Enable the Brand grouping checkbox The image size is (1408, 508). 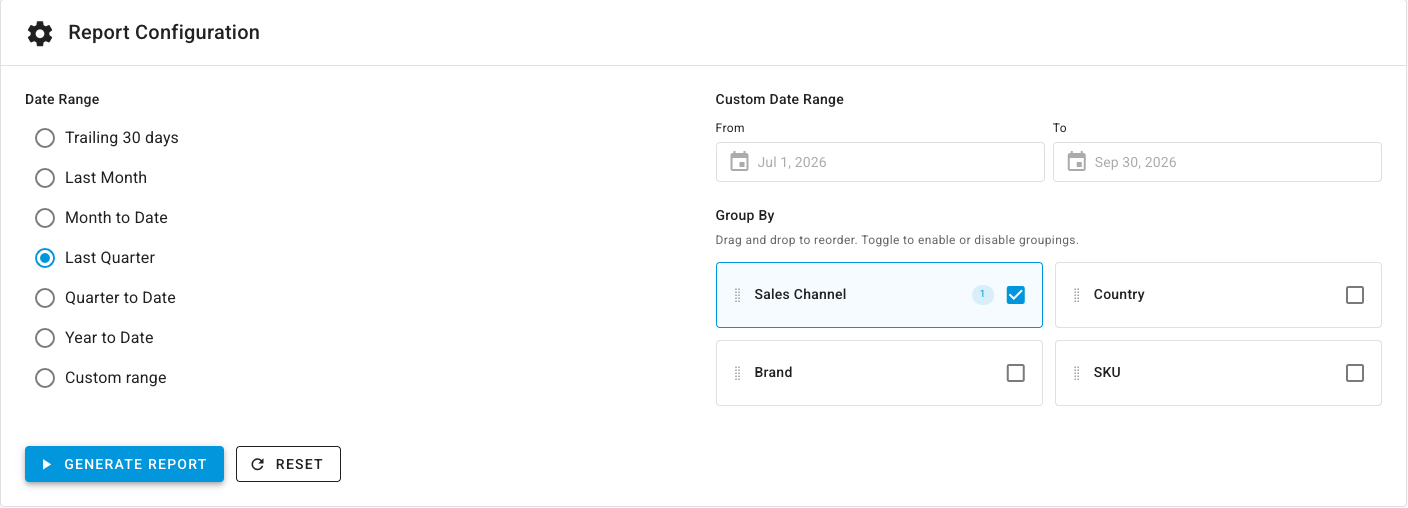pyautogui.click(x=1016, y=373)
